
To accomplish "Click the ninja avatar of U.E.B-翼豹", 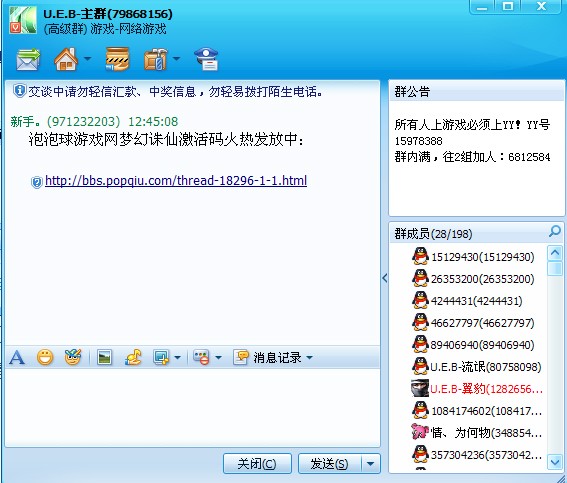I will point(420,388).
